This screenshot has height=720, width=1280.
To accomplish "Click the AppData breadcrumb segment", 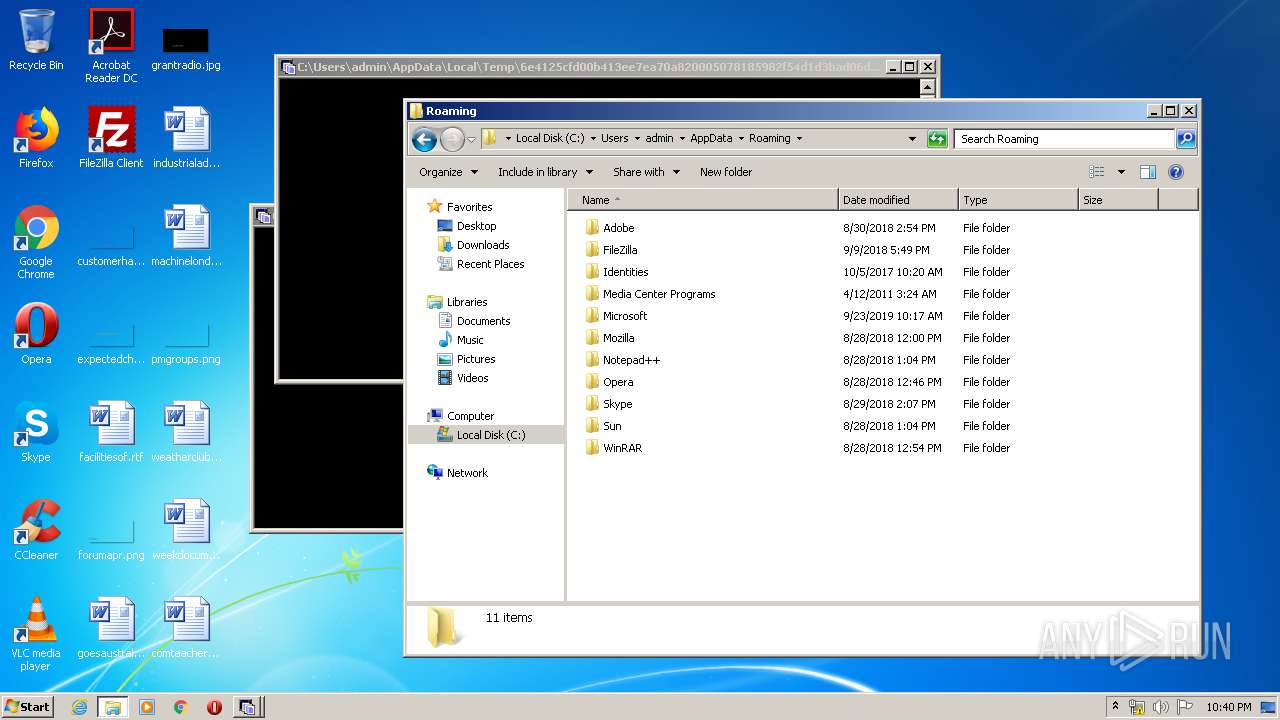I will (x=711, y=139).
